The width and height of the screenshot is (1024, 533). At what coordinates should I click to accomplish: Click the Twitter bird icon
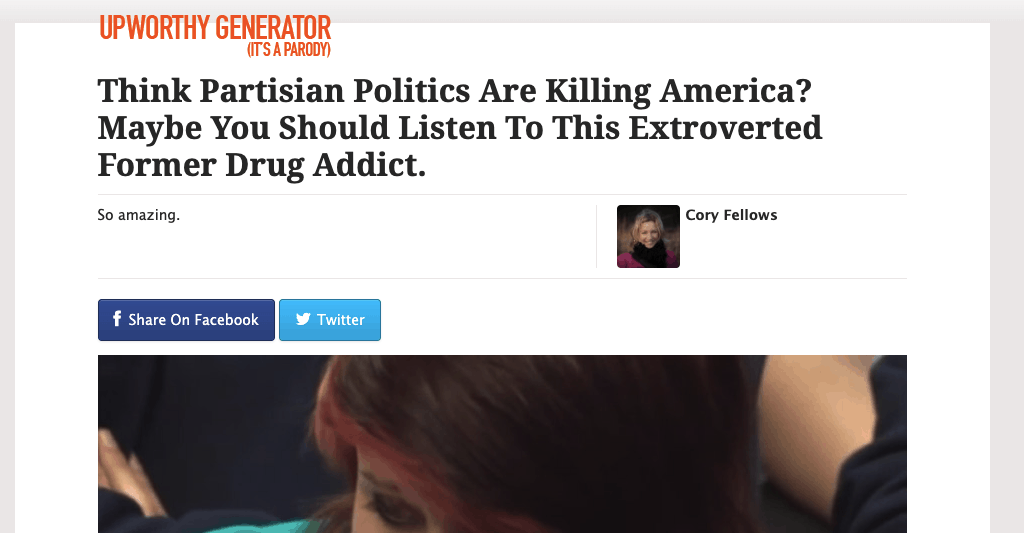[x=302, y=319]
